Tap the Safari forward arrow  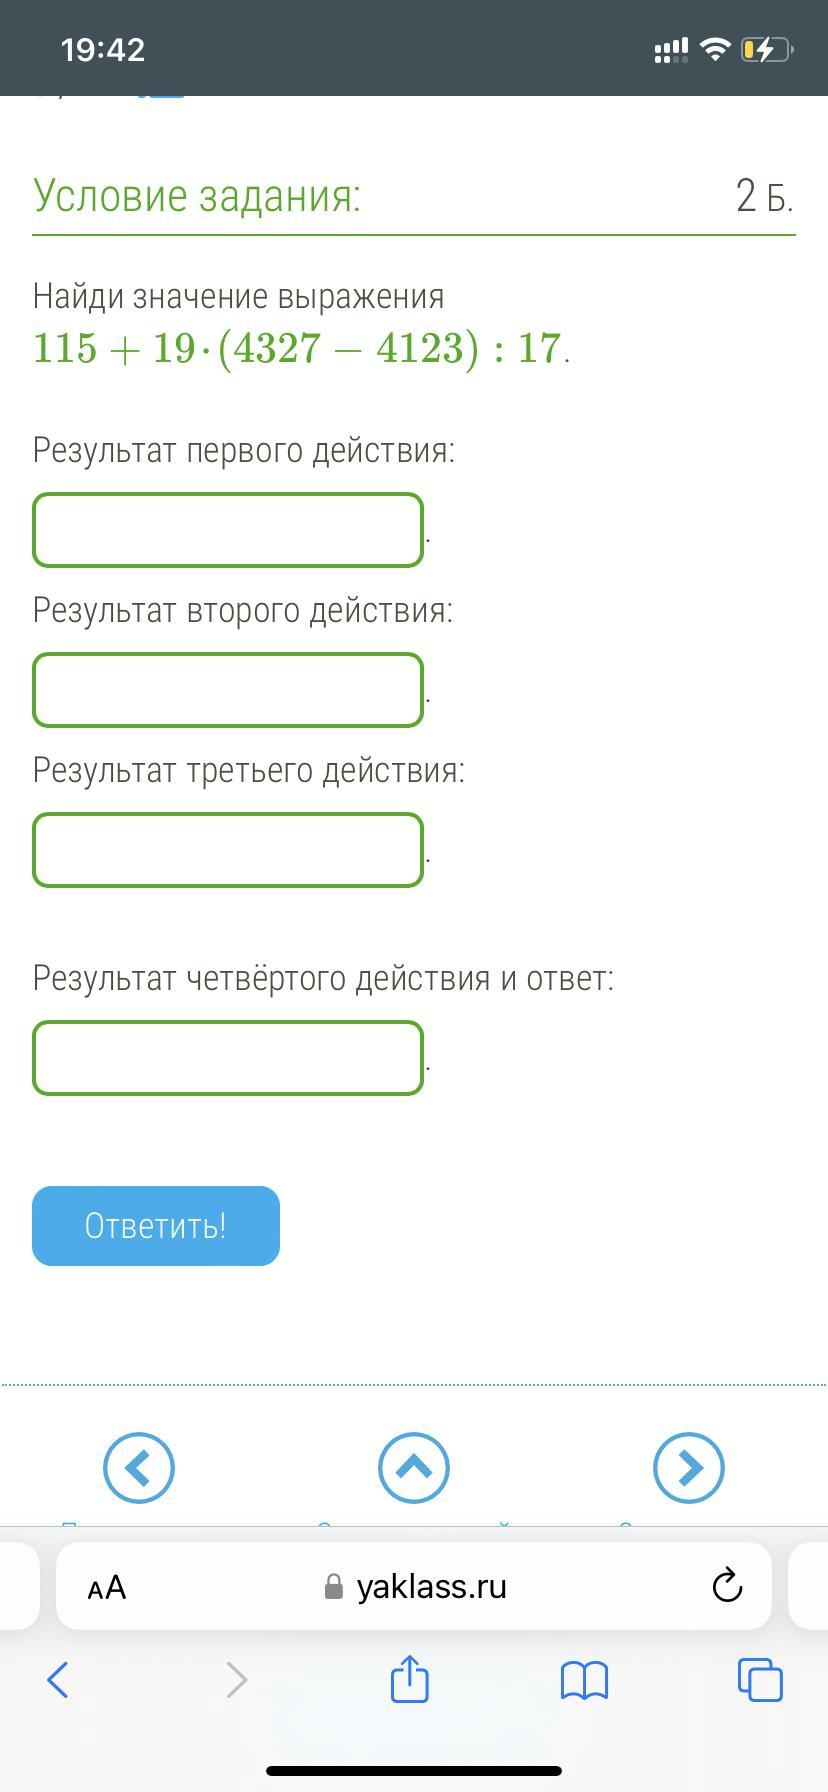(x=236, y=1680)
